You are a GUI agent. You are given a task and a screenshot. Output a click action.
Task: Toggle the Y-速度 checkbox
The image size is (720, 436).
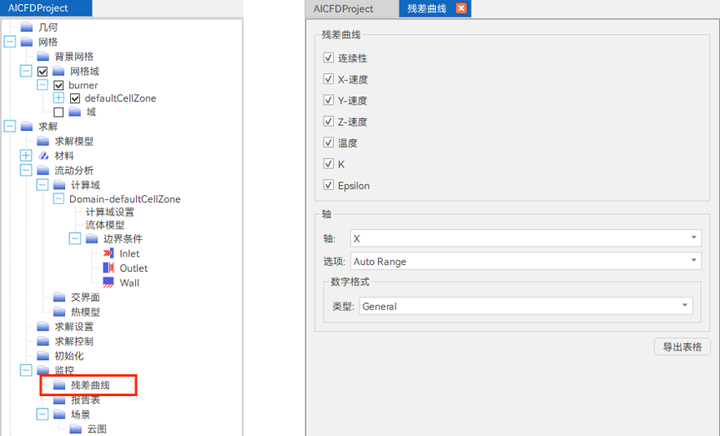tap(328, 100)
